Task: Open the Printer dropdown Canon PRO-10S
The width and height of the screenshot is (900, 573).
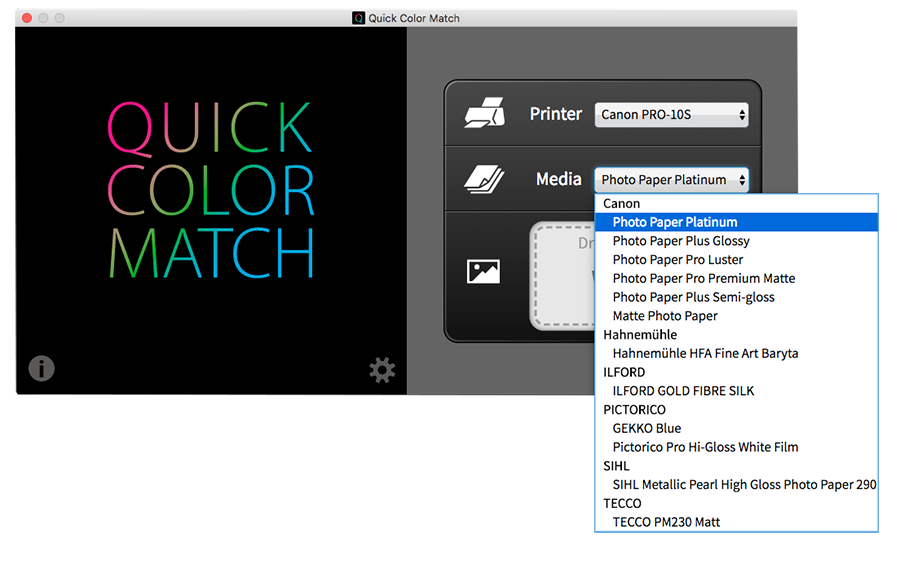Action: point(671,115)
